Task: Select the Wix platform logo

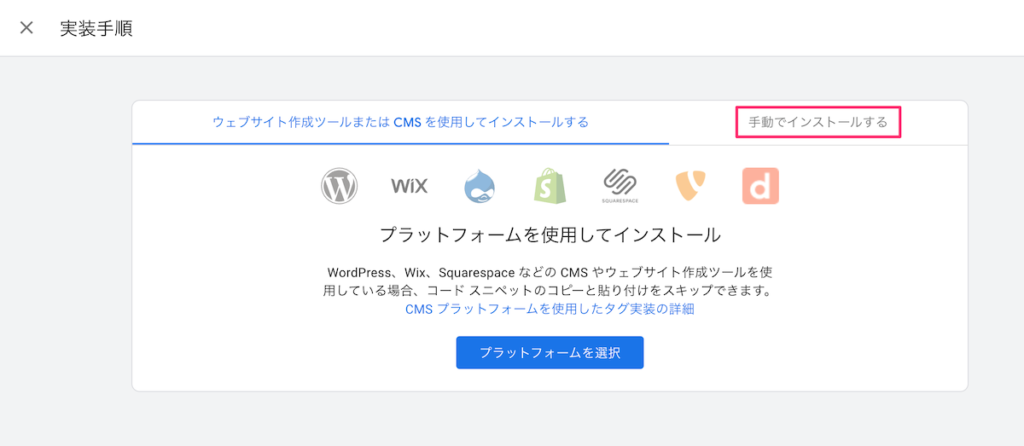Action: [x=409, y=186]
